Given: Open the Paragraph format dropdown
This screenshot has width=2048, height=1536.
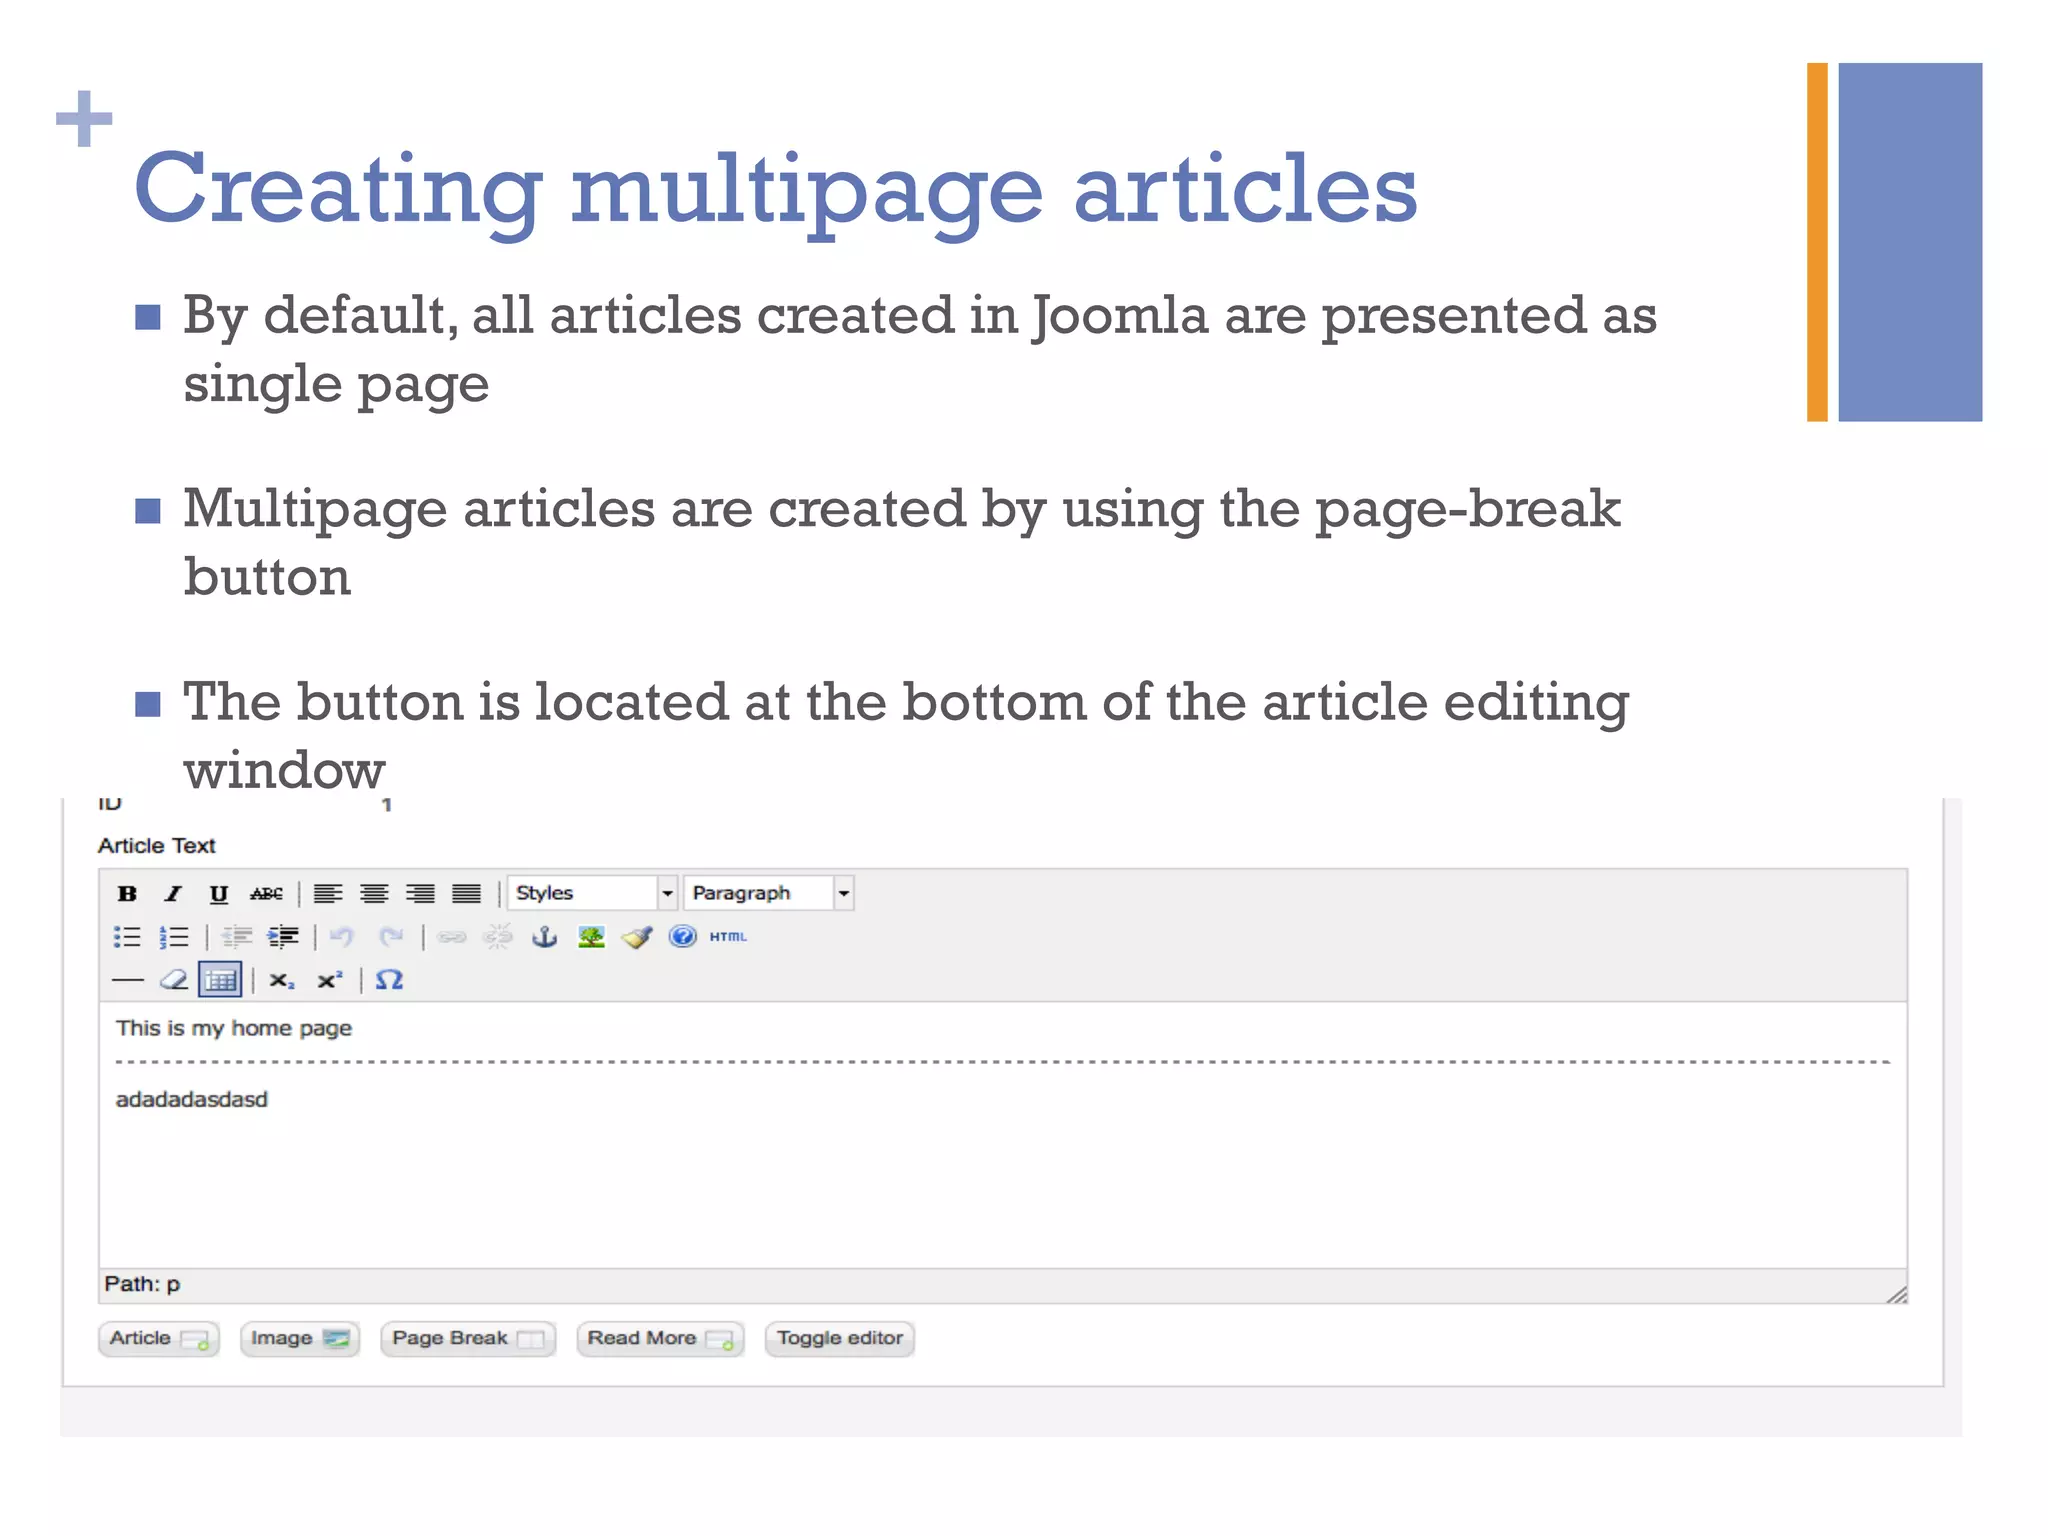Looking at the screenshot, I should click(768, 893).
